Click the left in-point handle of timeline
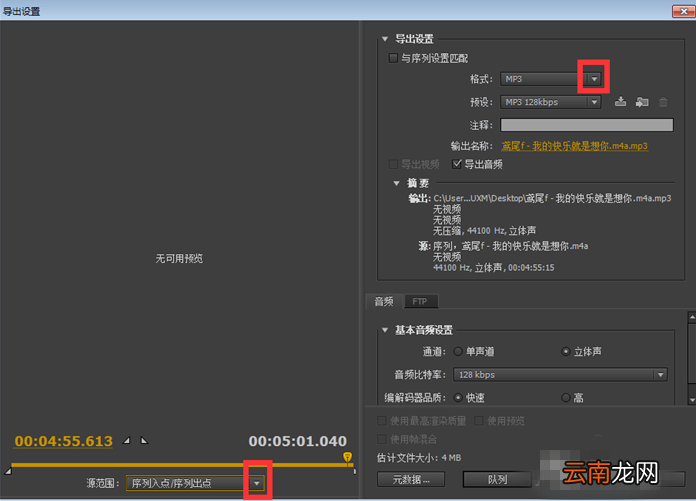 tap(8, 471)
